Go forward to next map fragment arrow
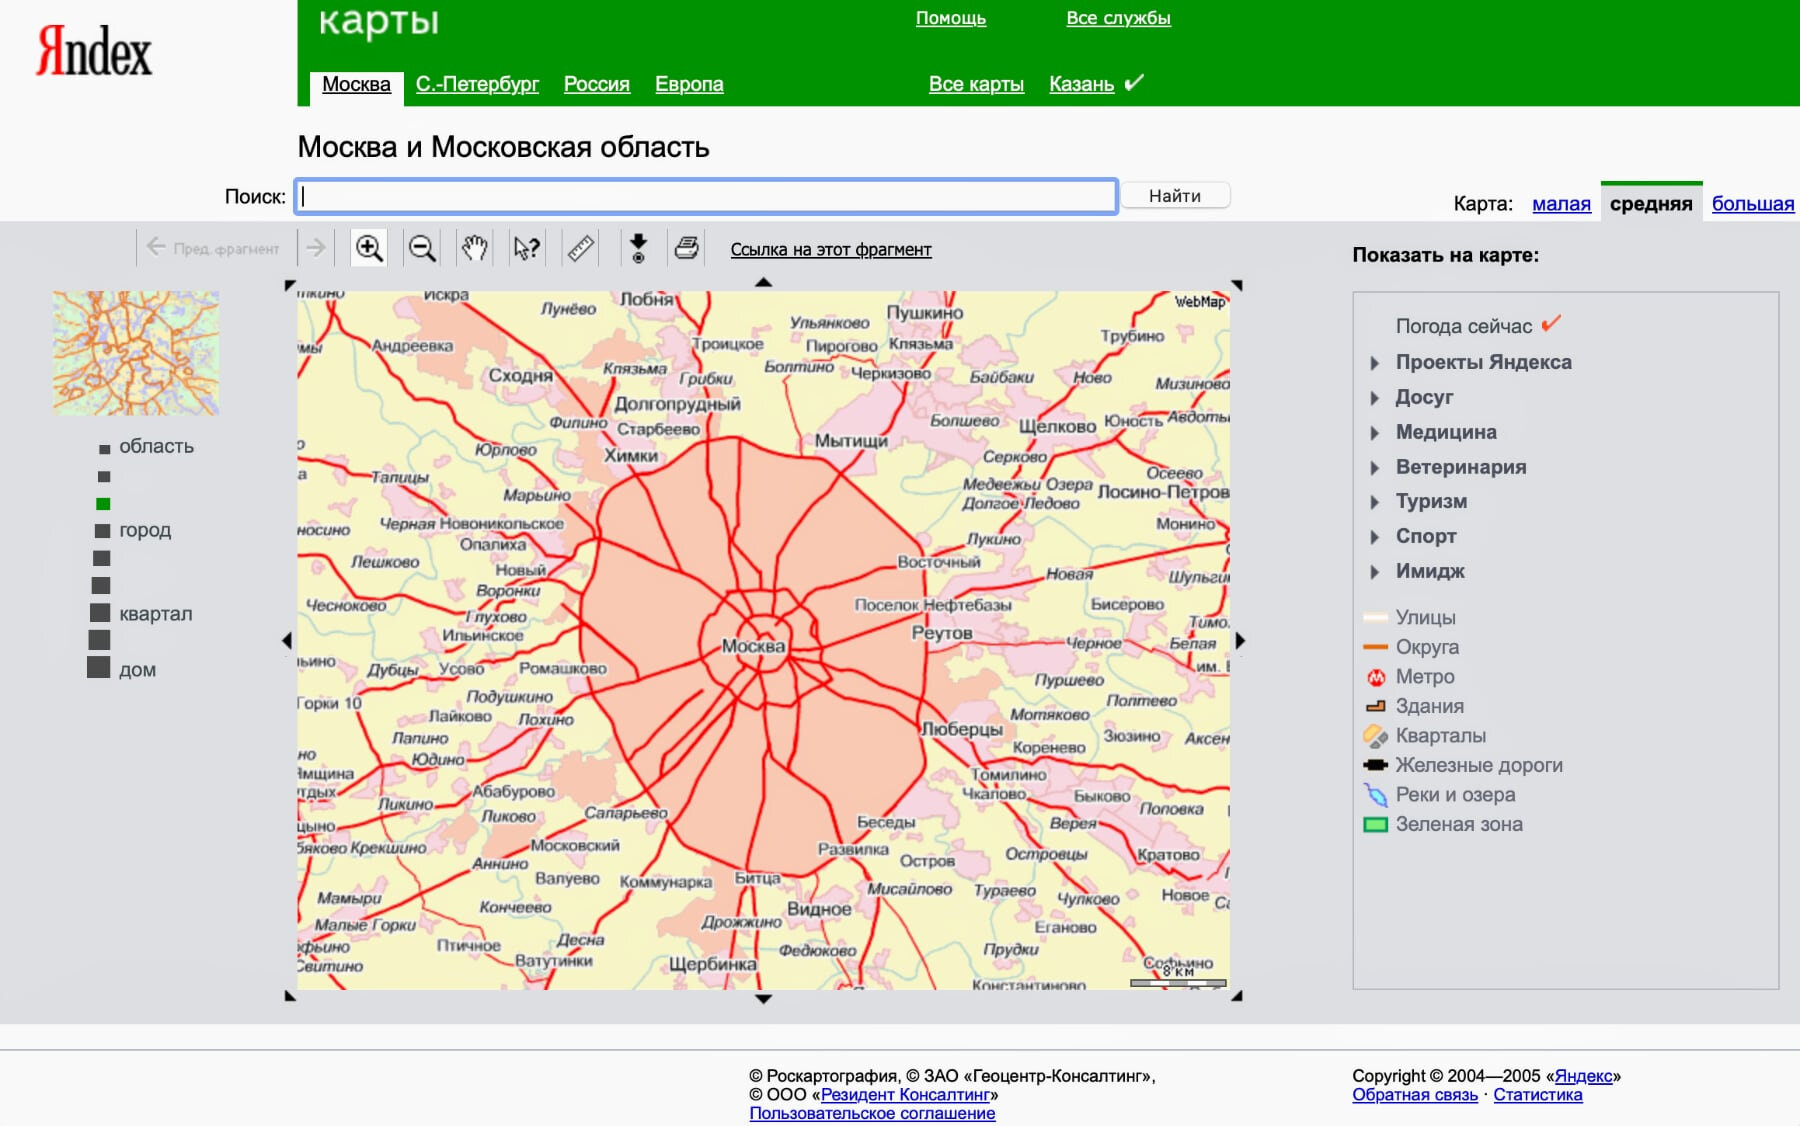The image size is (1800, 1126). (316, 247)
